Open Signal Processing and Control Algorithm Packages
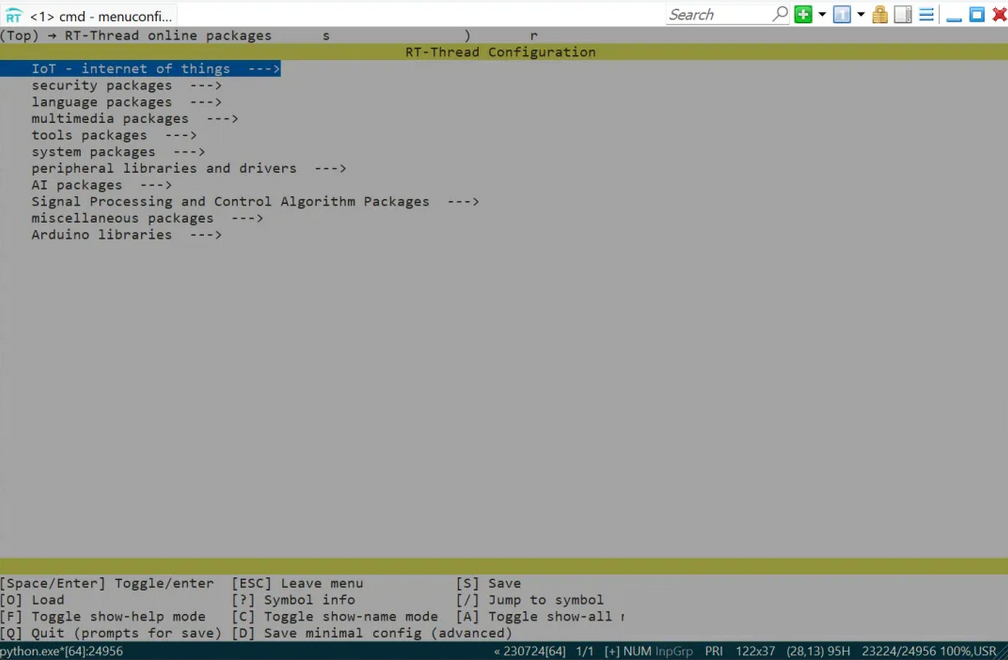Screen dimensions: 1008x660 click(255, 202)
